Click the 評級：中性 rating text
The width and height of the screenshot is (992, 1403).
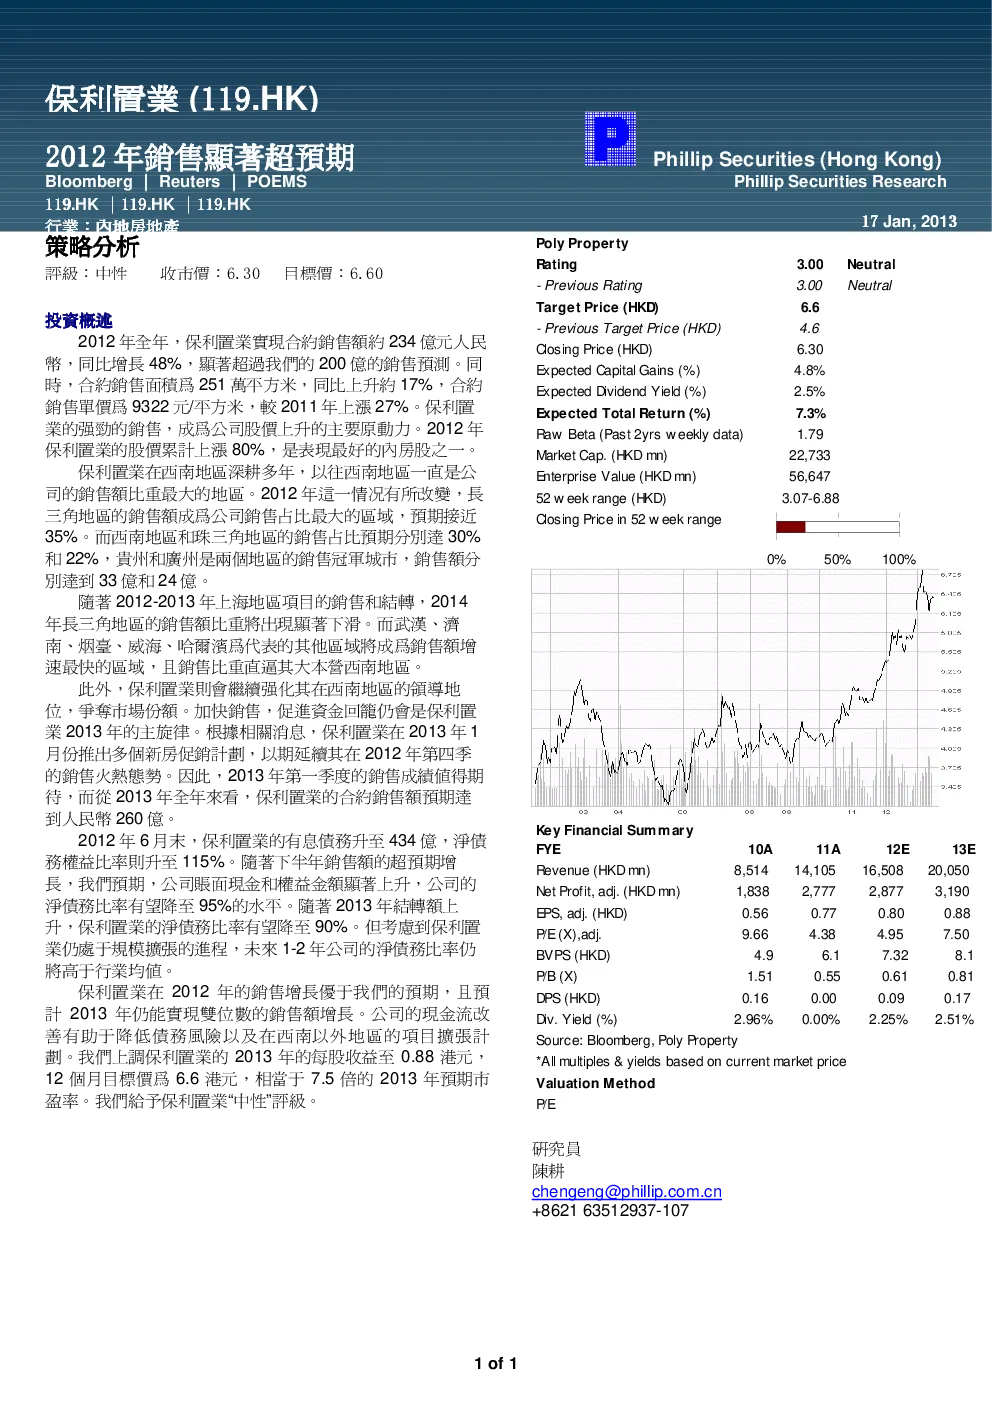tap(86, 273)
